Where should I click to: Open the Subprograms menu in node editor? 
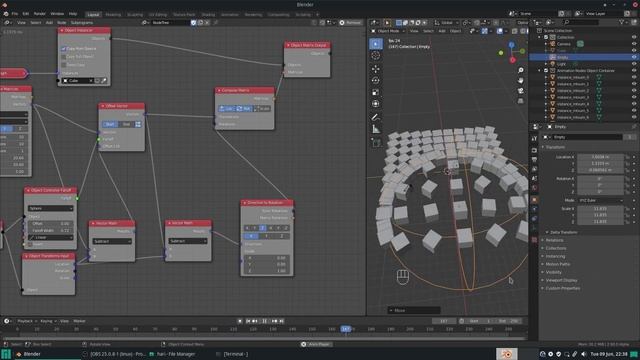[82, 23]
